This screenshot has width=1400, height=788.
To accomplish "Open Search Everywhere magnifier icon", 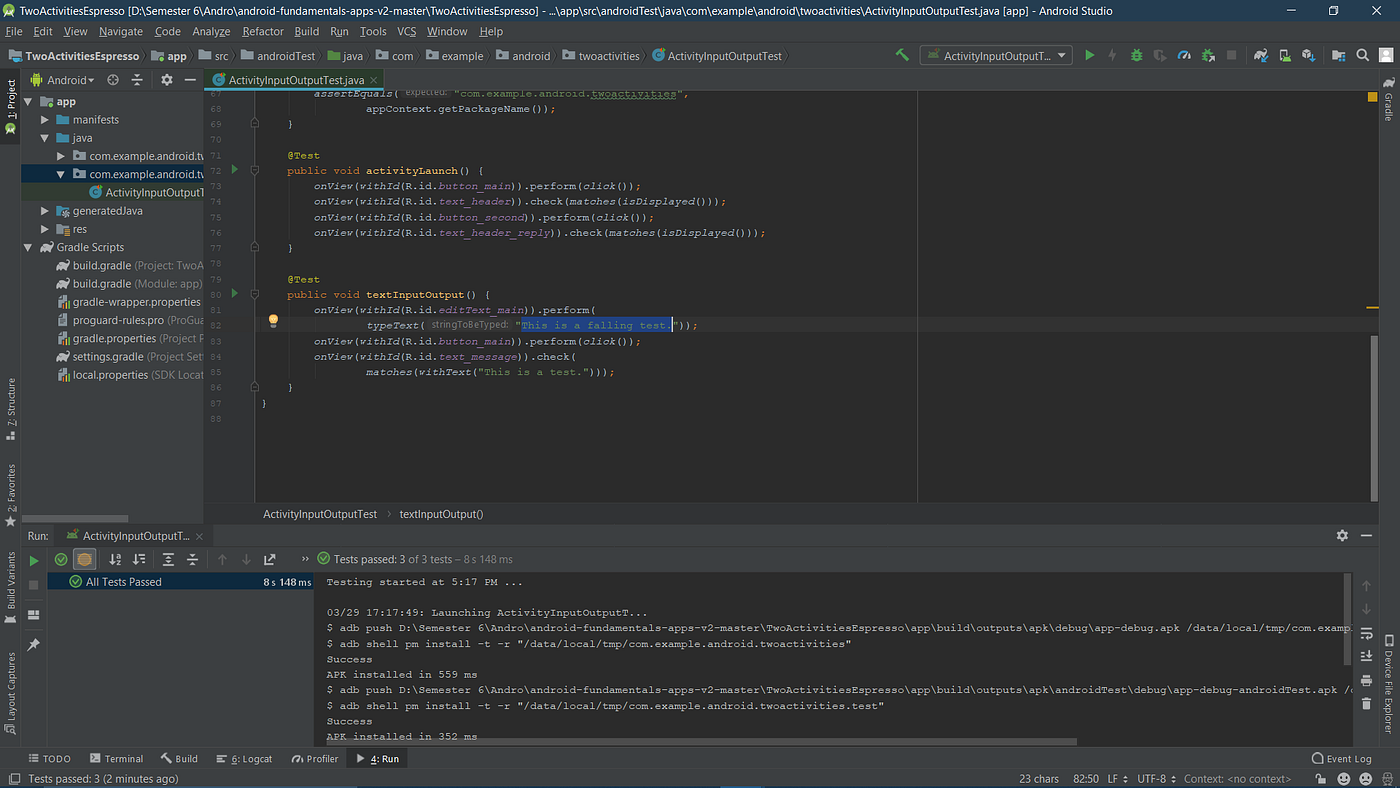I will [1362, 55].
